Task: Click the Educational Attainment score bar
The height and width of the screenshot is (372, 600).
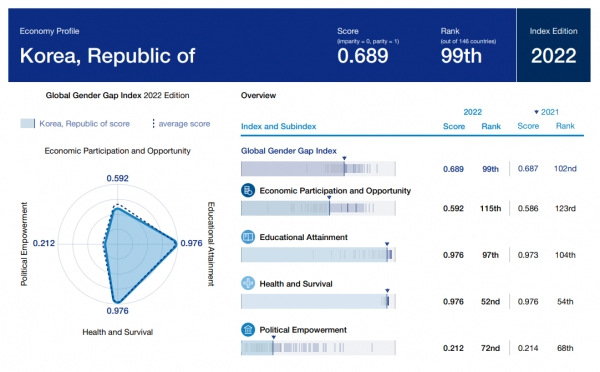Action: [318, 255]
